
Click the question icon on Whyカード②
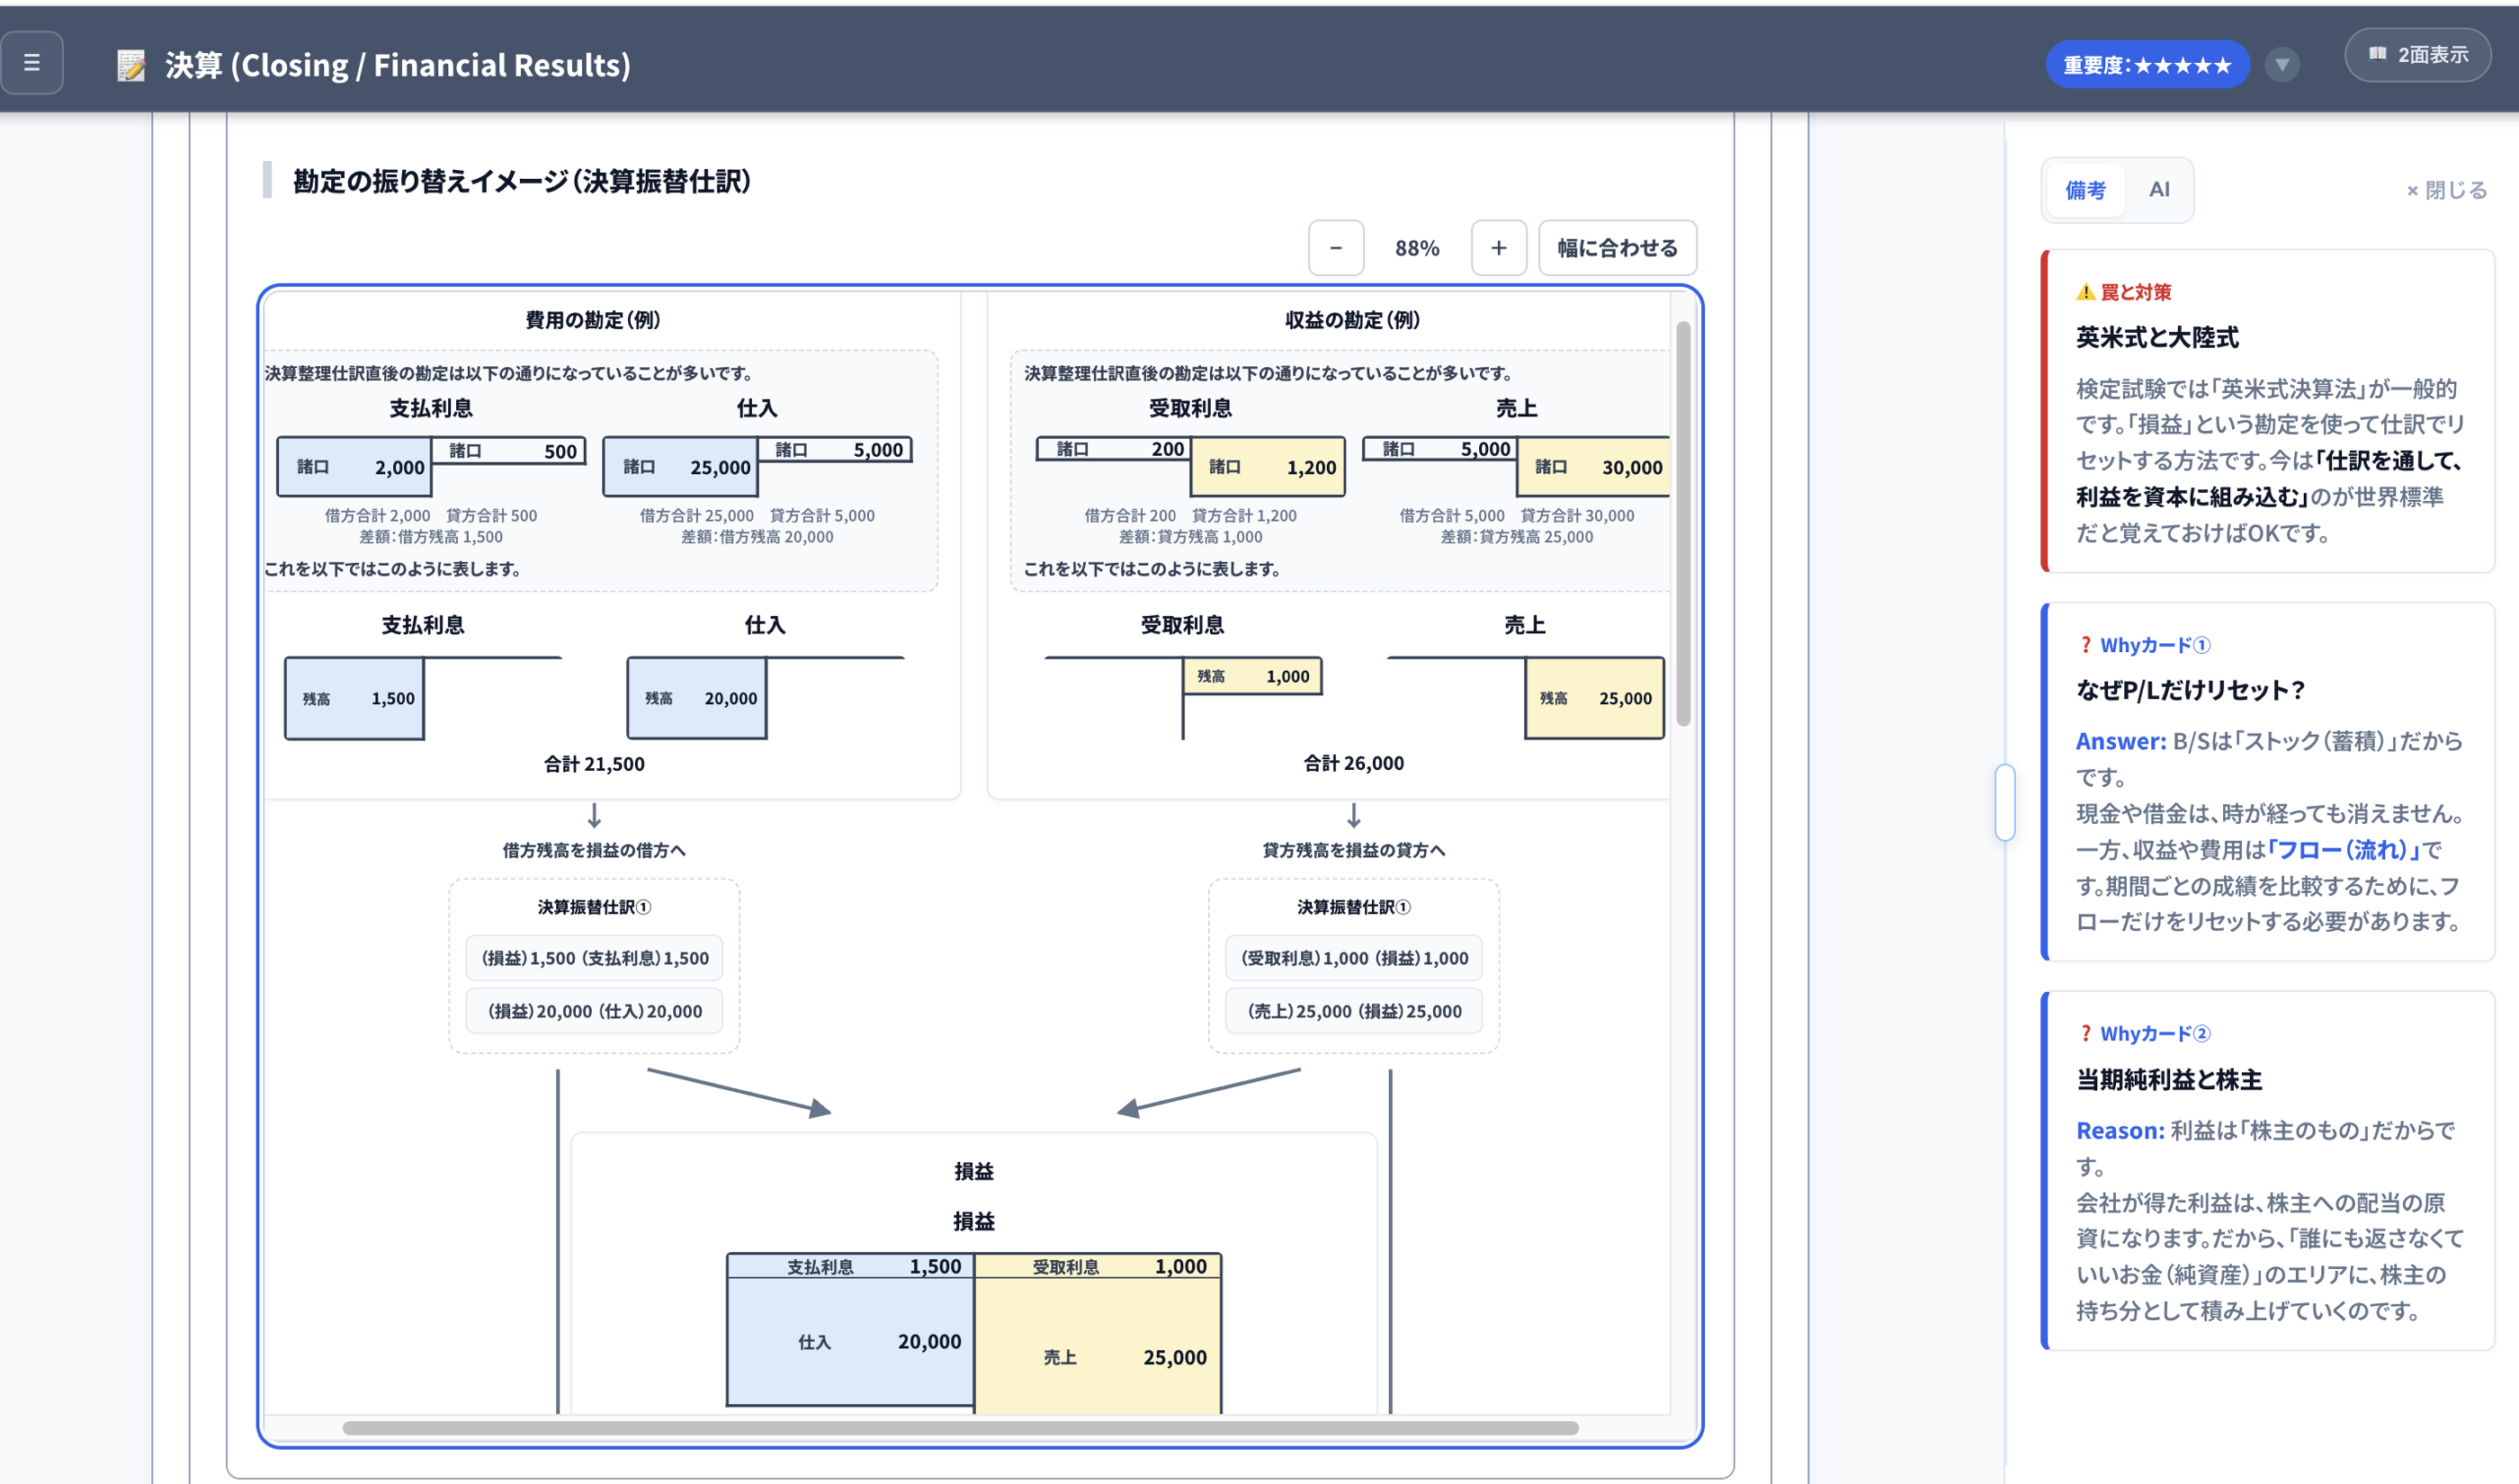coord(2085,1034)
